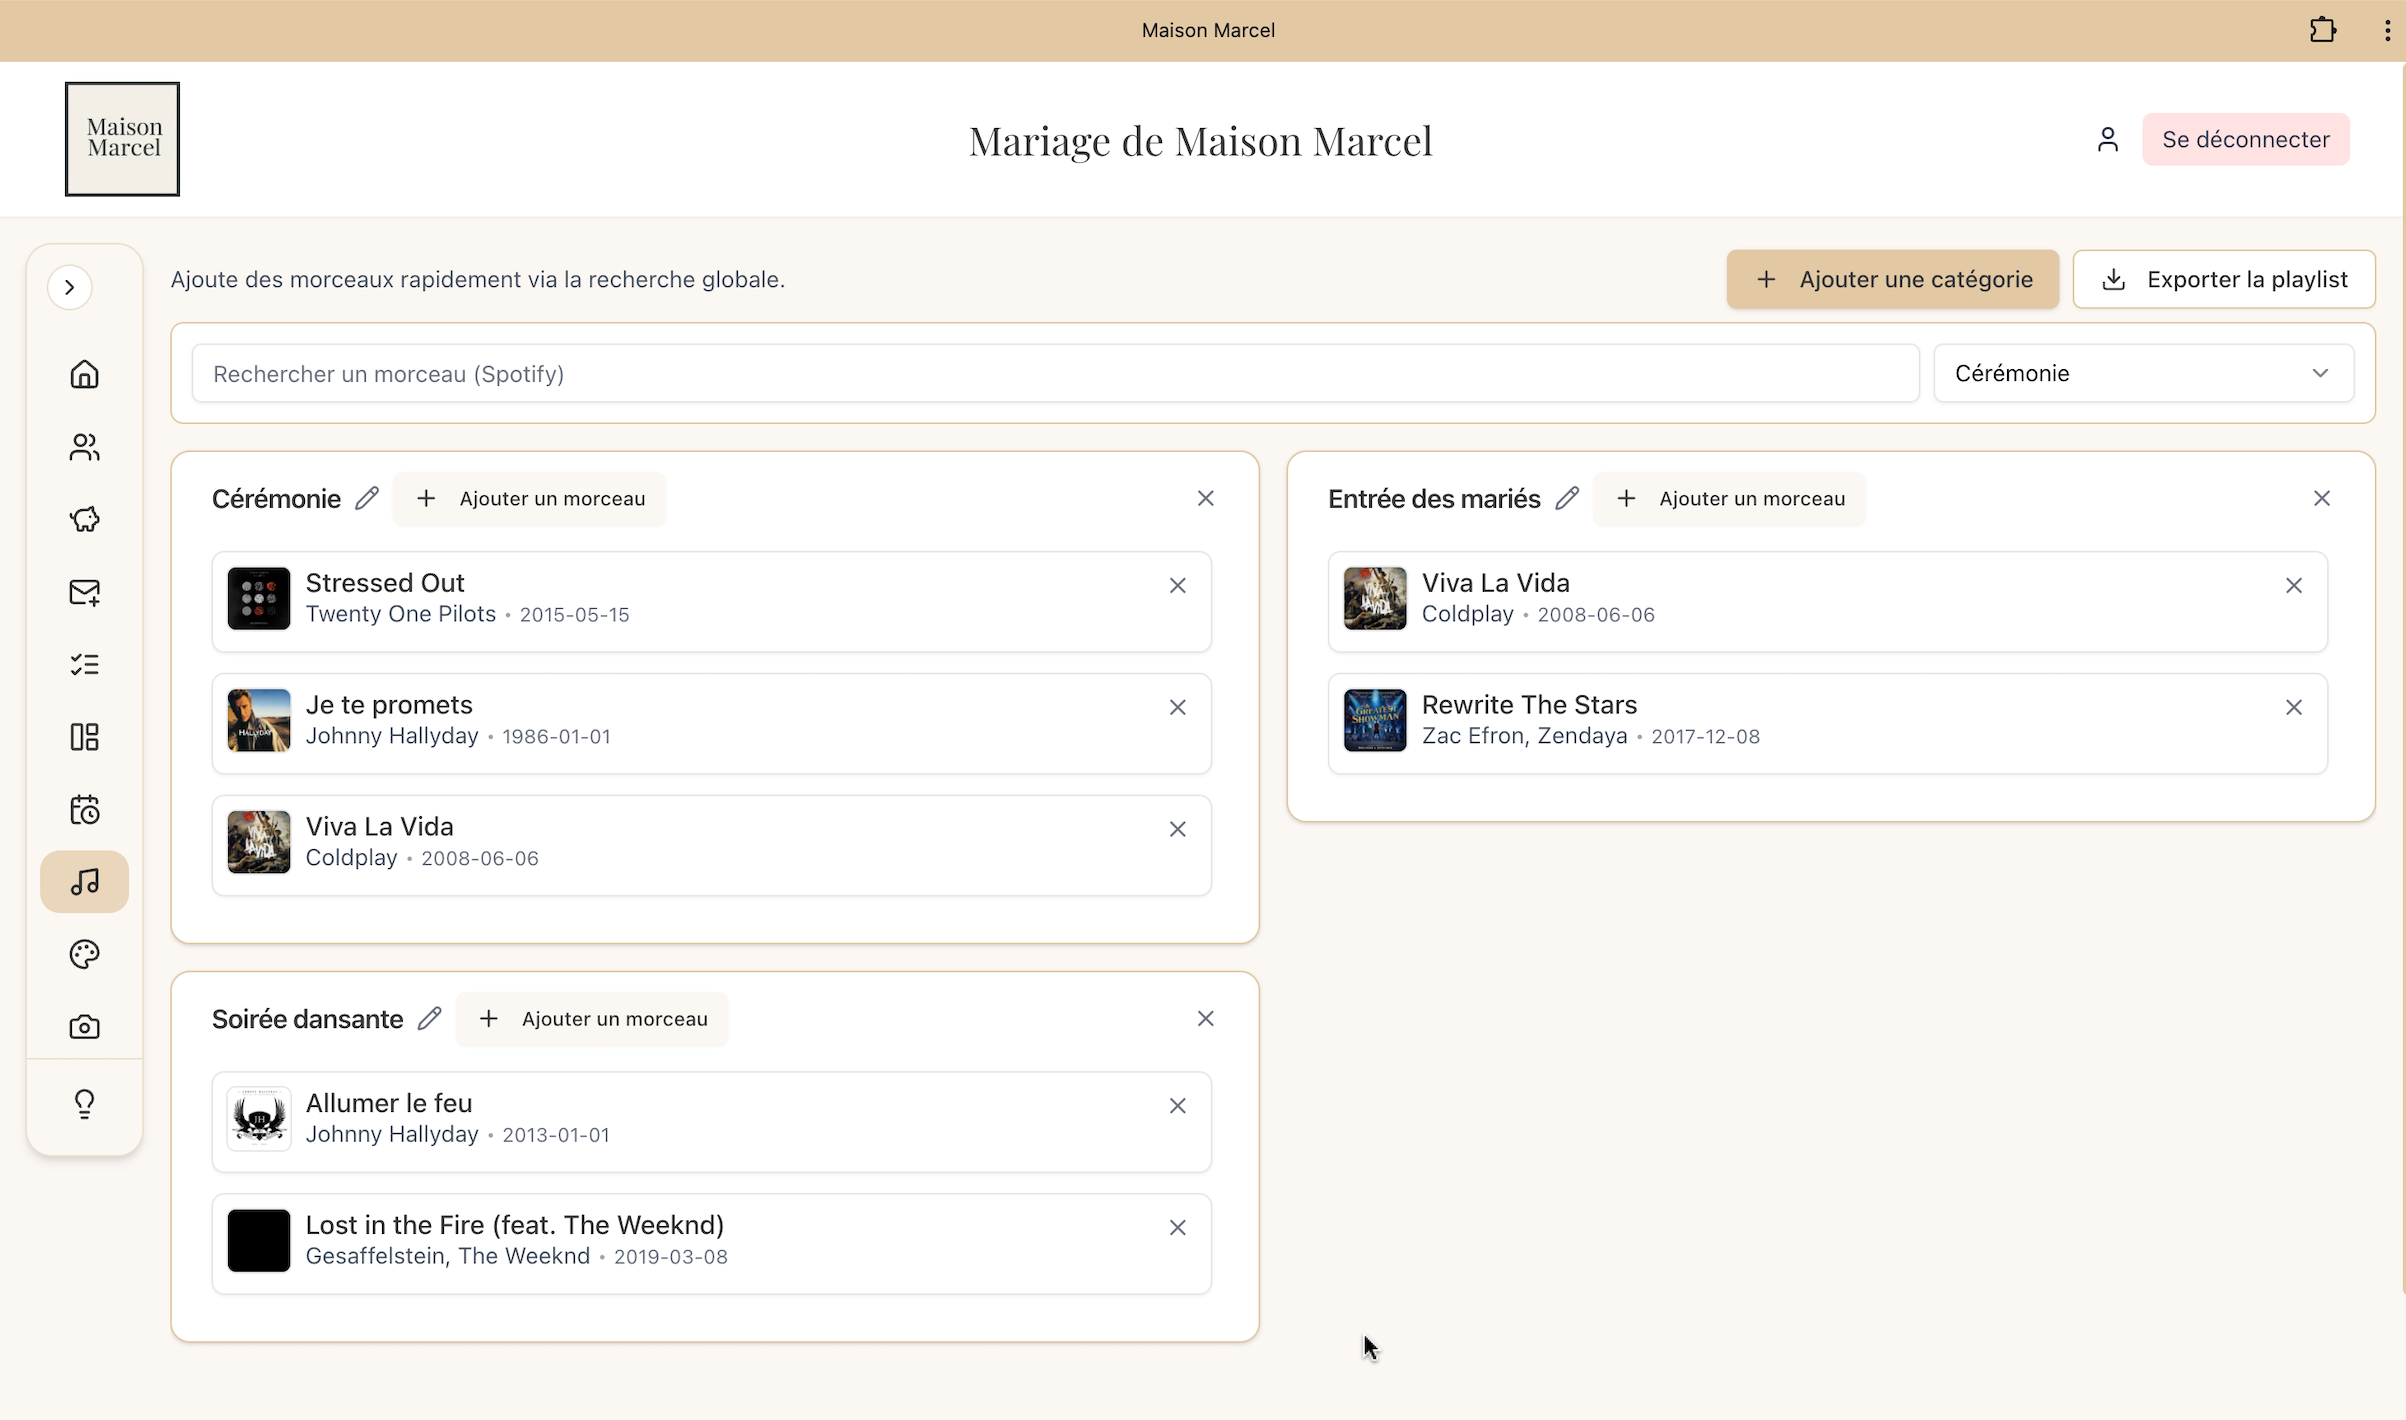Open the guests icon in sidebar
2406x1420 pixels.
click(x=84, y=447)
